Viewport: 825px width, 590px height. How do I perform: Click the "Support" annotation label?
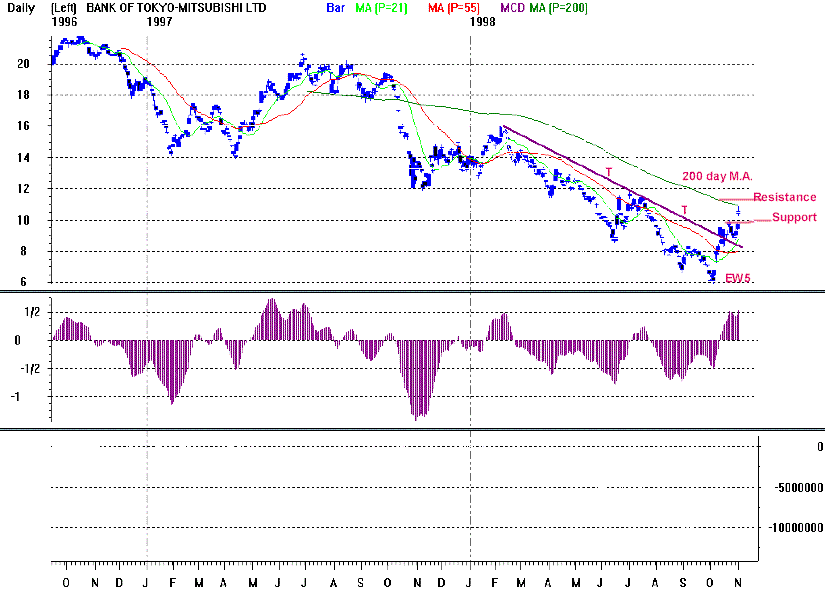coord(794,217)
